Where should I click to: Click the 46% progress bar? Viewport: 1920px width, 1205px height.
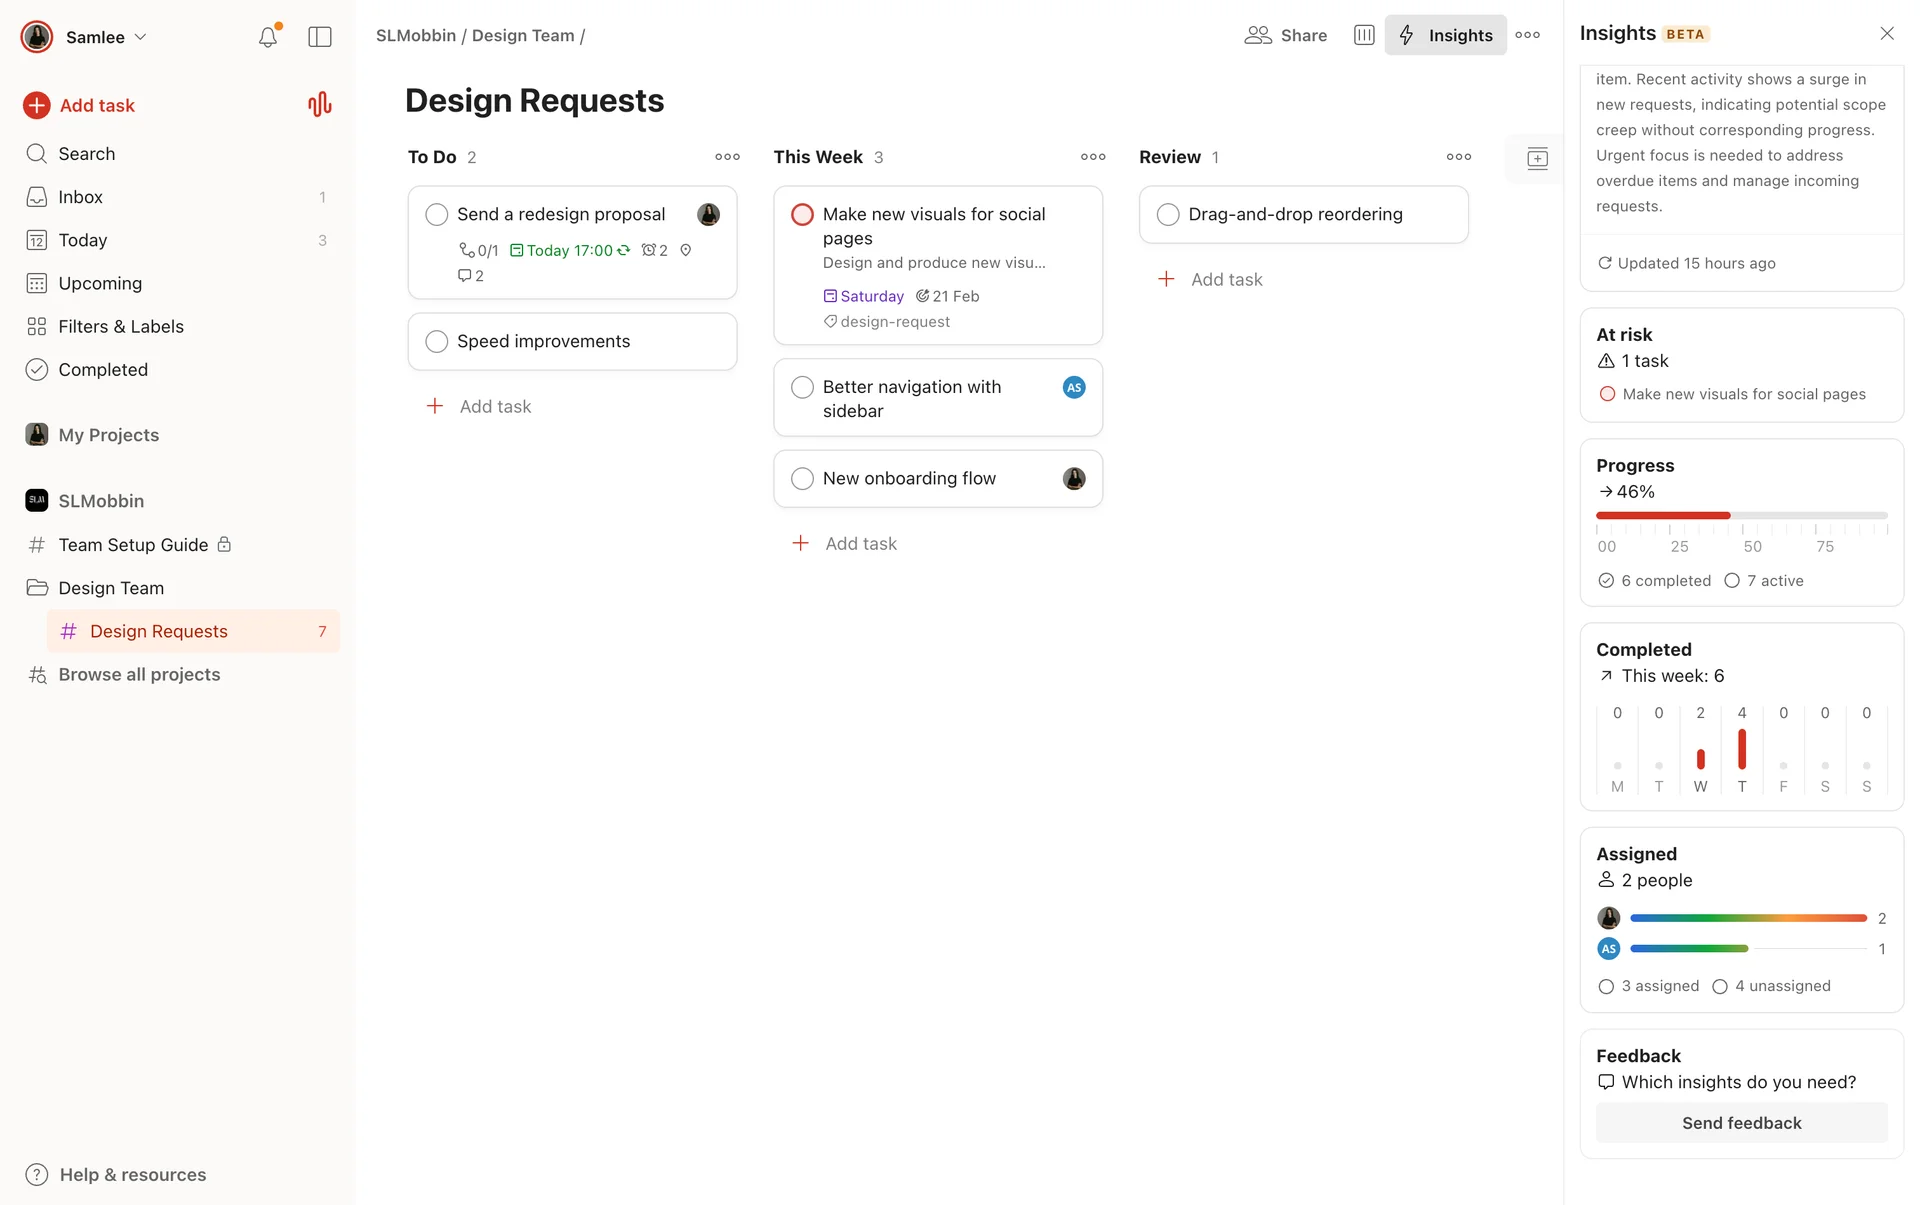[x=1741, y=515]
